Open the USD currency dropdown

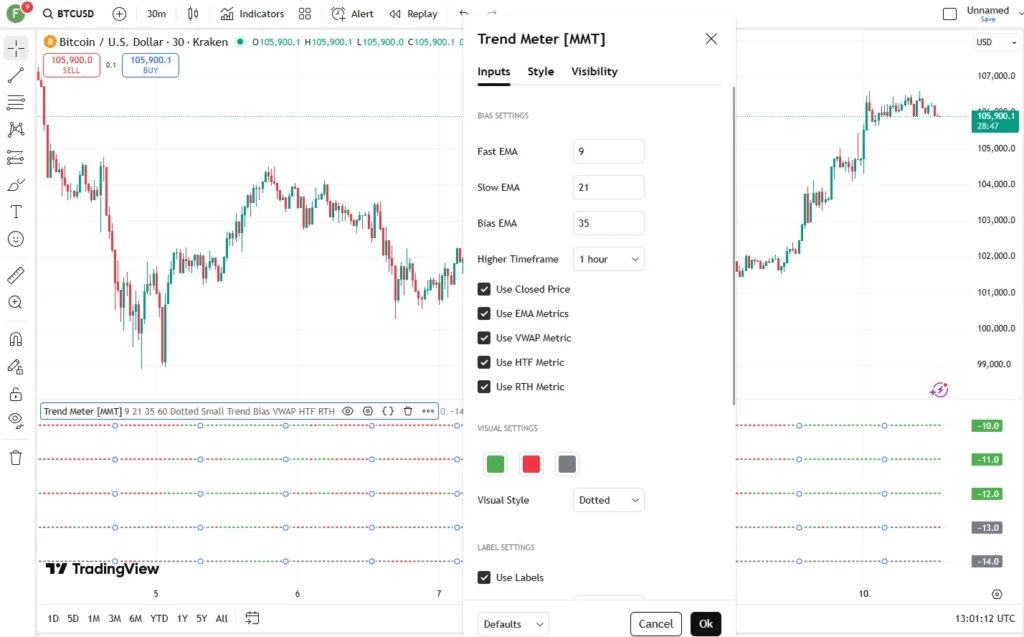(x=995, y=42)
